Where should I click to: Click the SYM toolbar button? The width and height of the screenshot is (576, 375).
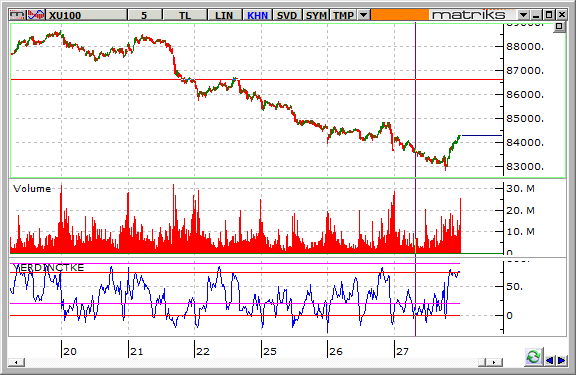point(316,15)
